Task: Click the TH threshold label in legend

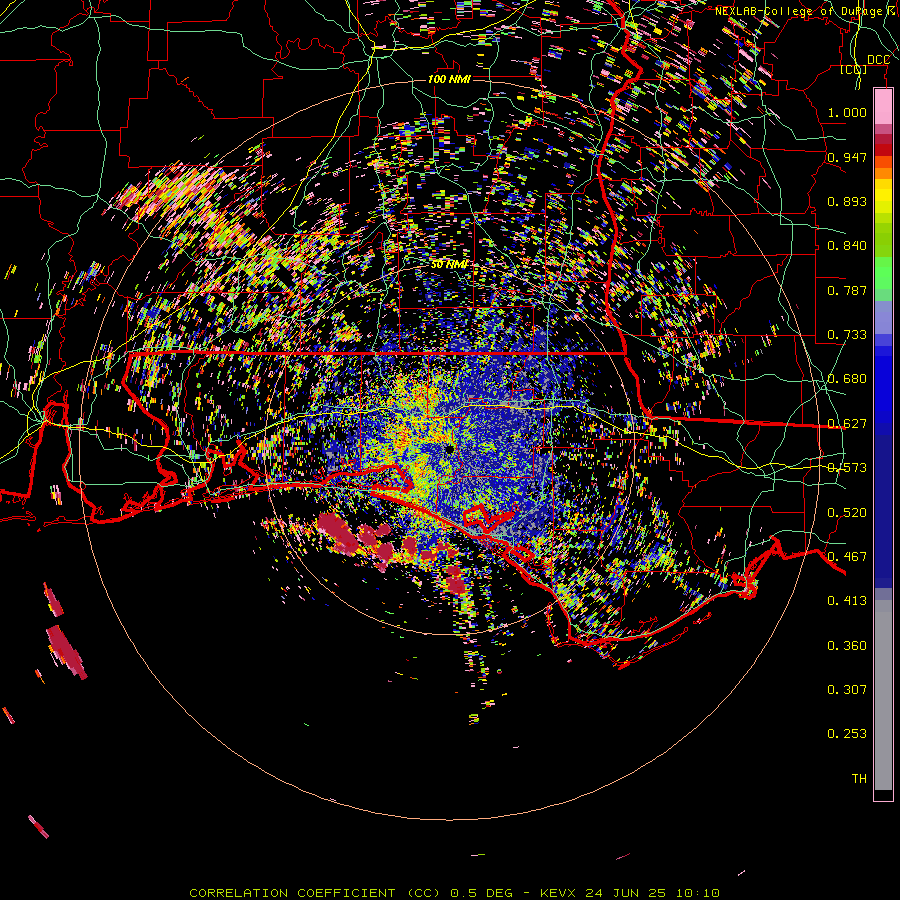Action: pos(859,779)
